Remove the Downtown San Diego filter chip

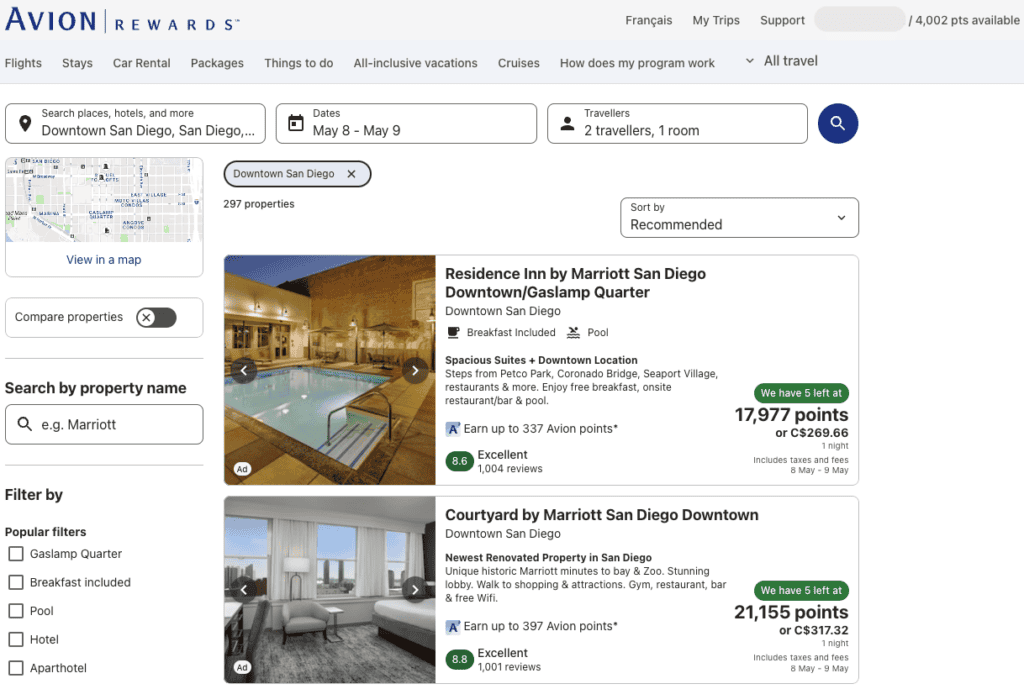tap(352, 173)
